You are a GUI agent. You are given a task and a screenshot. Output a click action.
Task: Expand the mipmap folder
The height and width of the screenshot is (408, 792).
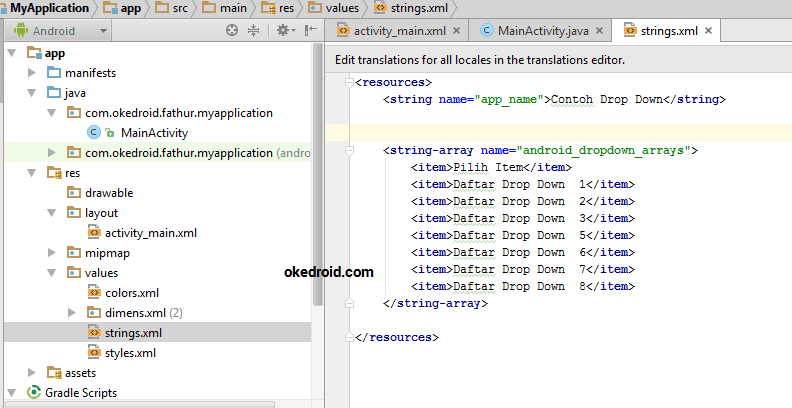[52, 252]
